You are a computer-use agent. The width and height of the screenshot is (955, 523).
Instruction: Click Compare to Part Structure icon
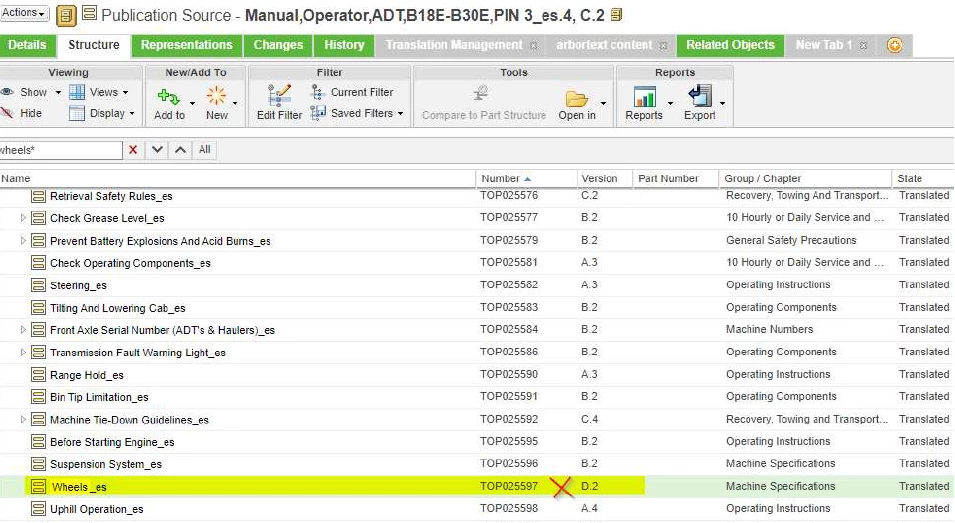(x=481, y=93)
